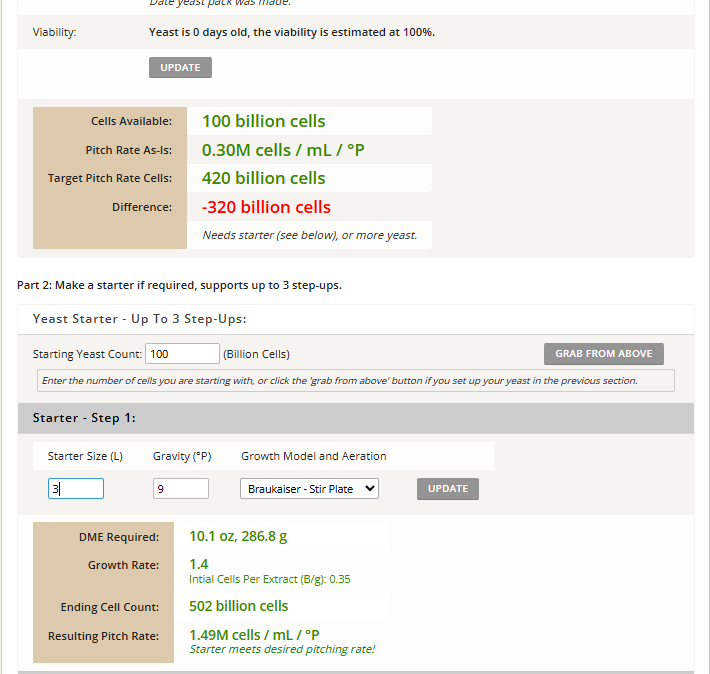Open the Growth Model and Aeration dropdown

309,489
